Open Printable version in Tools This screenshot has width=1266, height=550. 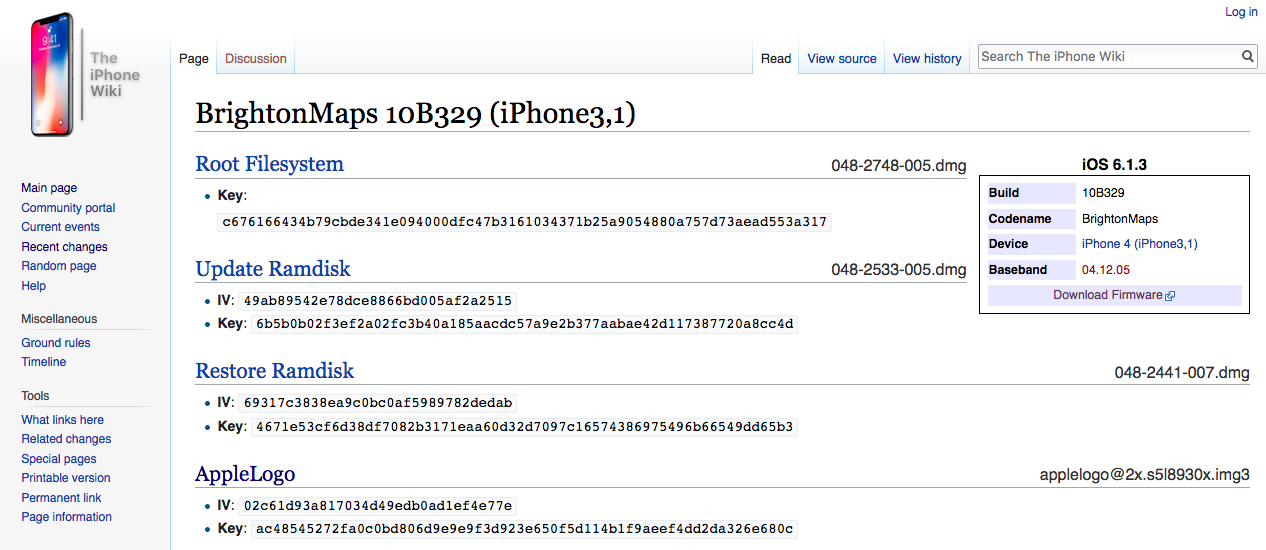[x=66, y=478]
